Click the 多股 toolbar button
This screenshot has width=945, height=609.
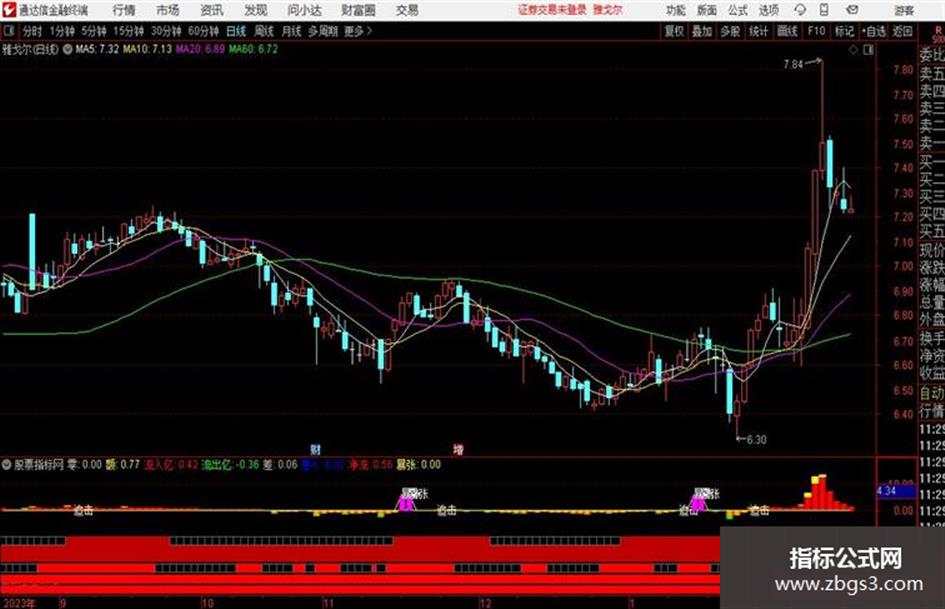pos(730,31)
